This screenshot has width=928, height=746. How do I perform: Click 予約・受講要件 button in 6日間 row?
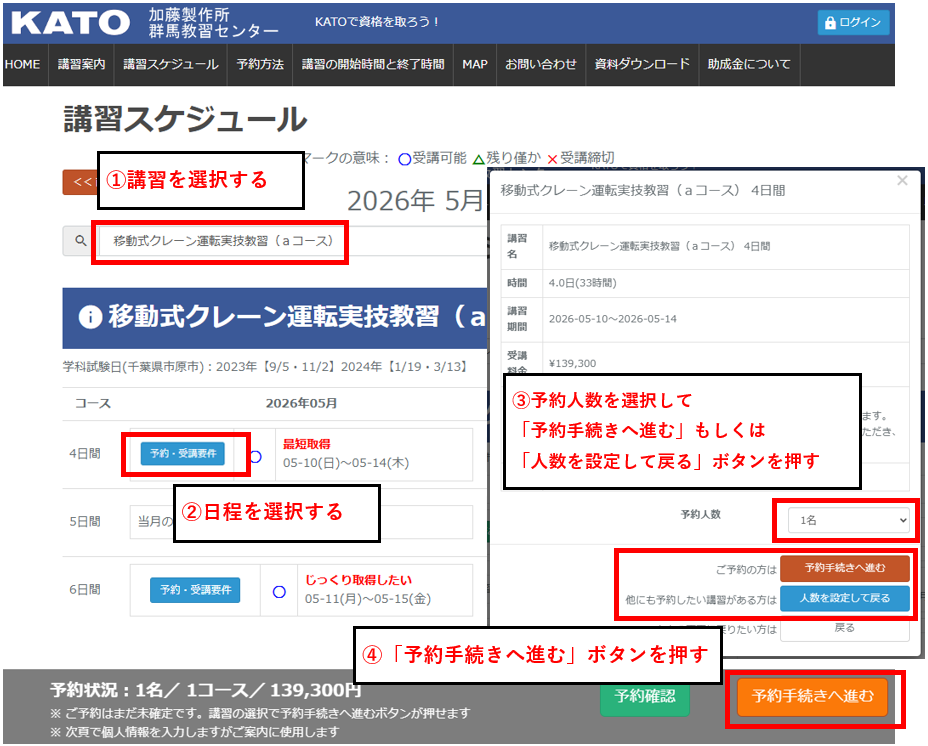click(195, 590)
